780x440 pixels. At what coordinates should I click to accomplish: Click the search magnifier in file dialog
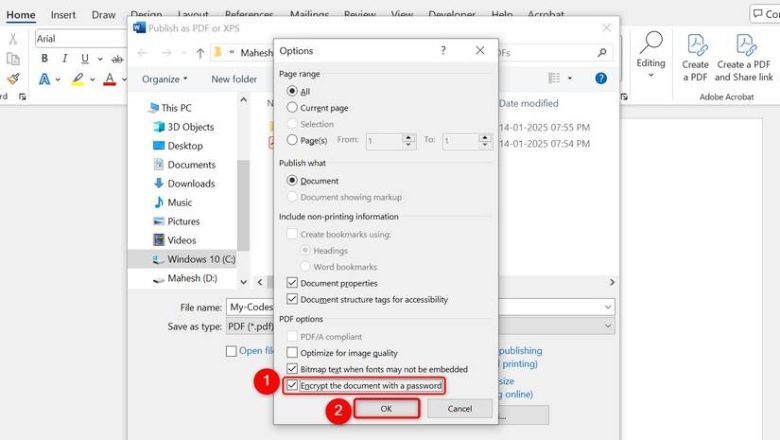tap(602, 52)
